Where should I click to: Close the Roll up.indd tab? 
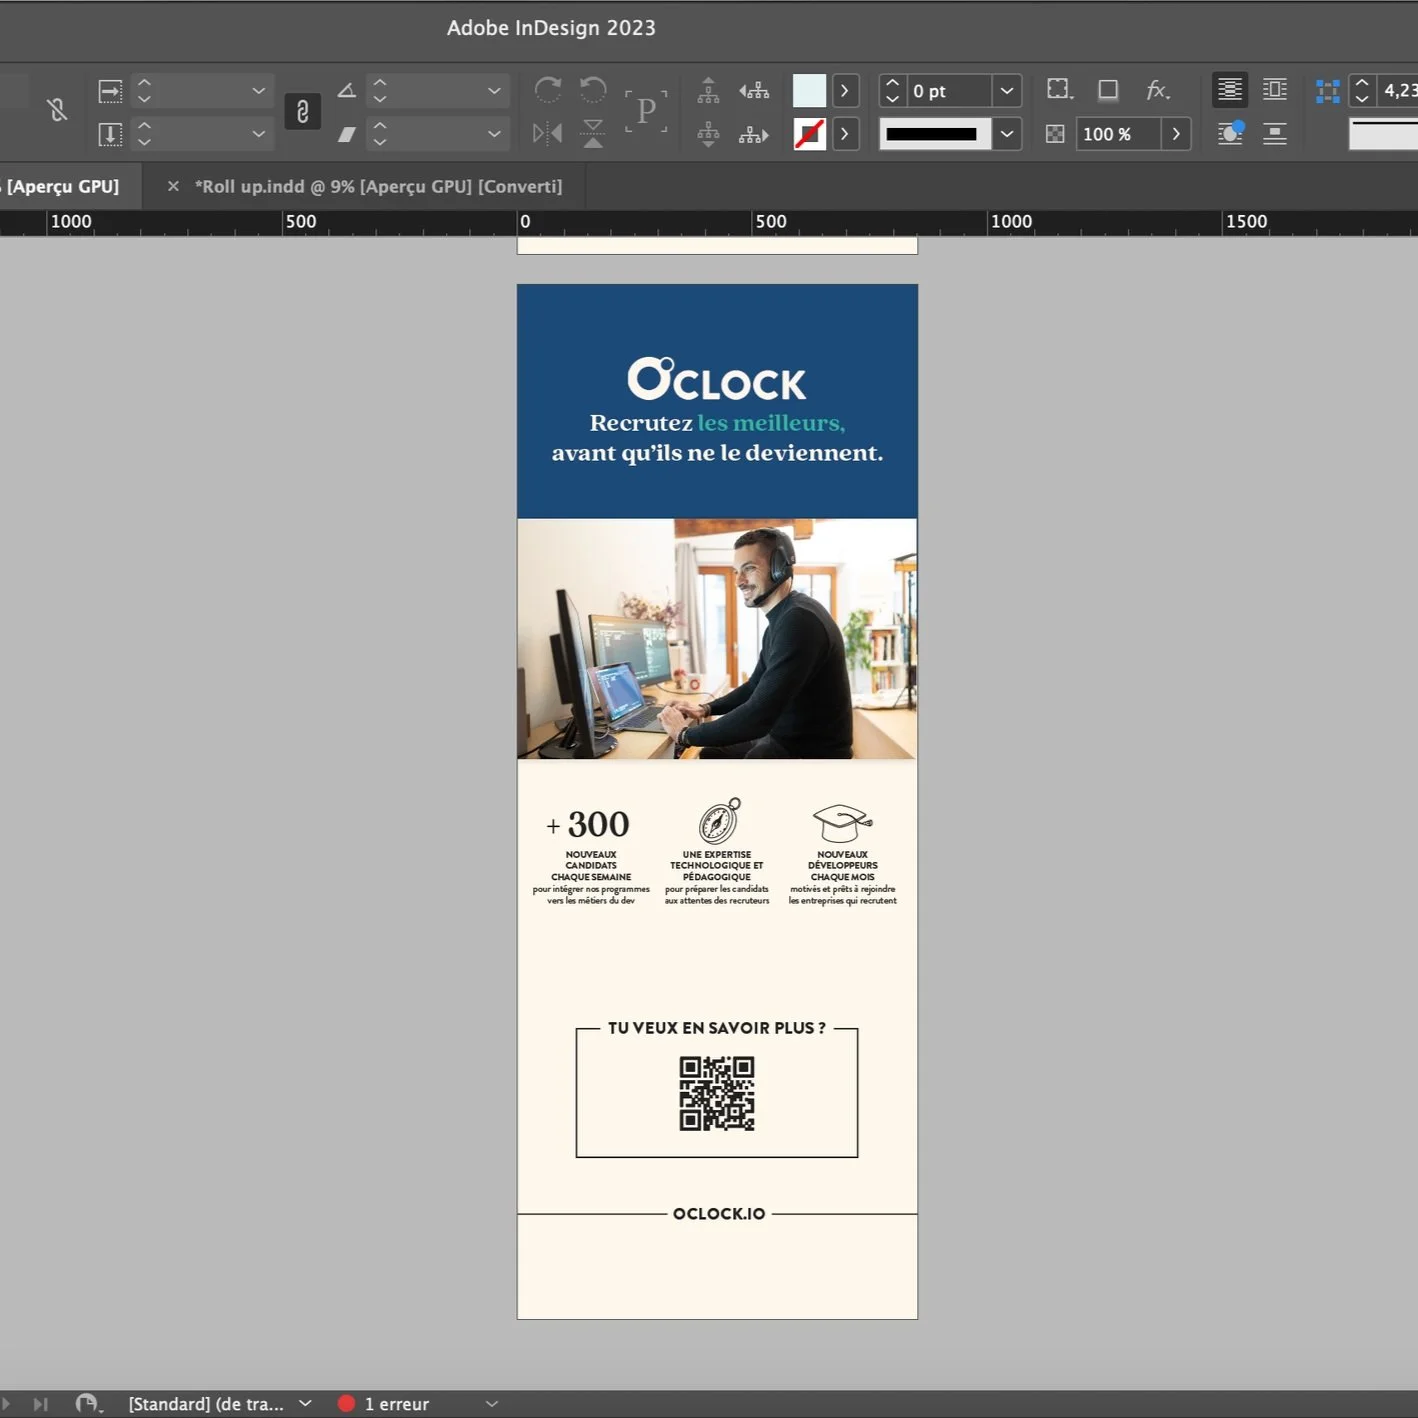(173, 186)
